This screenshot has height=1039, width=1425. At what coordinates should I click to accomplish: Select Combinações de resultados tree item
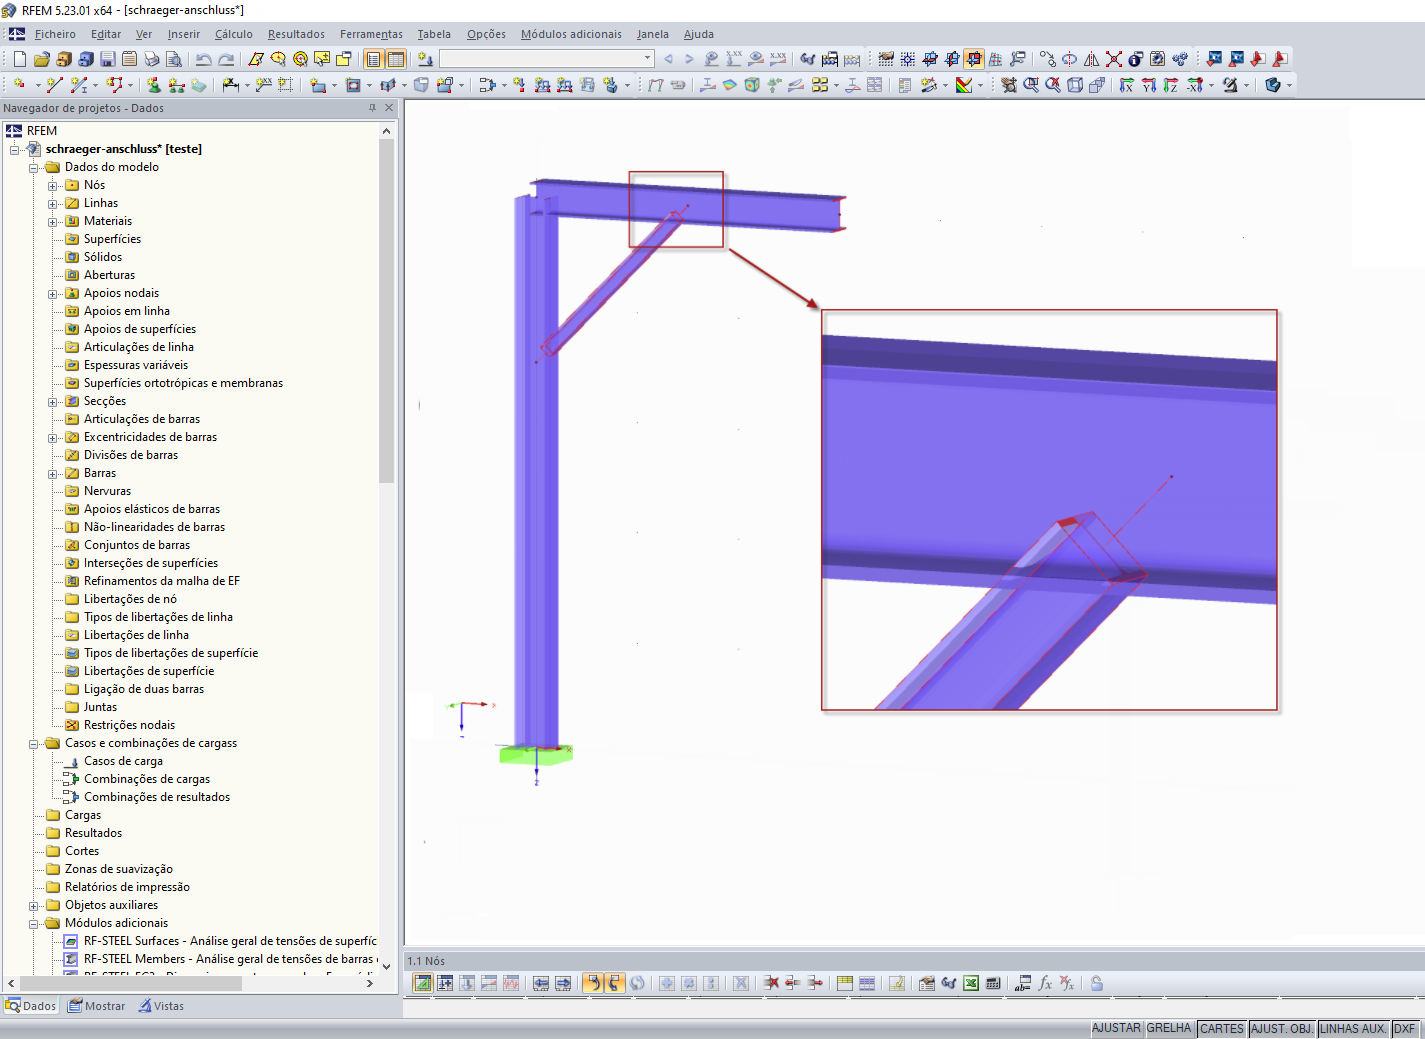coord(157,797)
